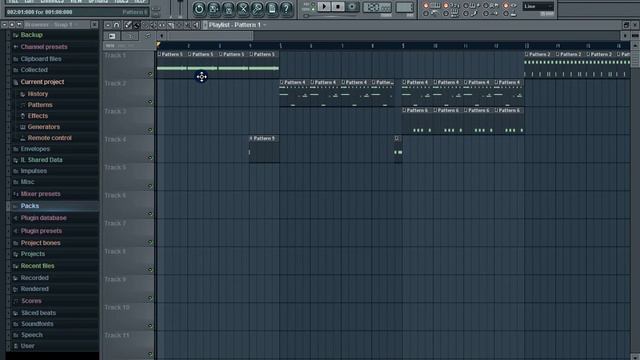The image size is (640, 360).
Task: Open the Recent files folder
Action: (x=37, y=266)
